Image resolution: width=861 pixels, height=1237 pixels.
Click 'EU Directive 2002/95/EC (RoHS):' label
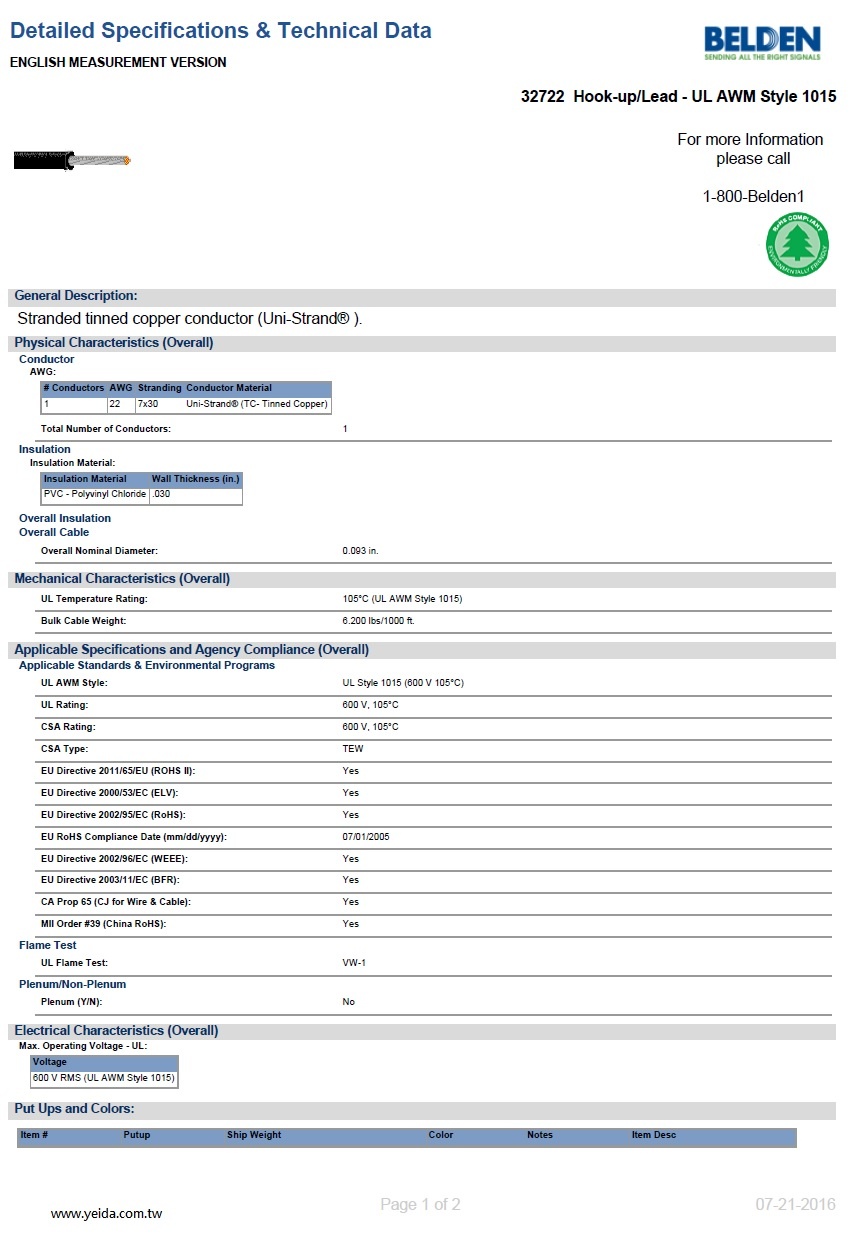click(113, 815)
